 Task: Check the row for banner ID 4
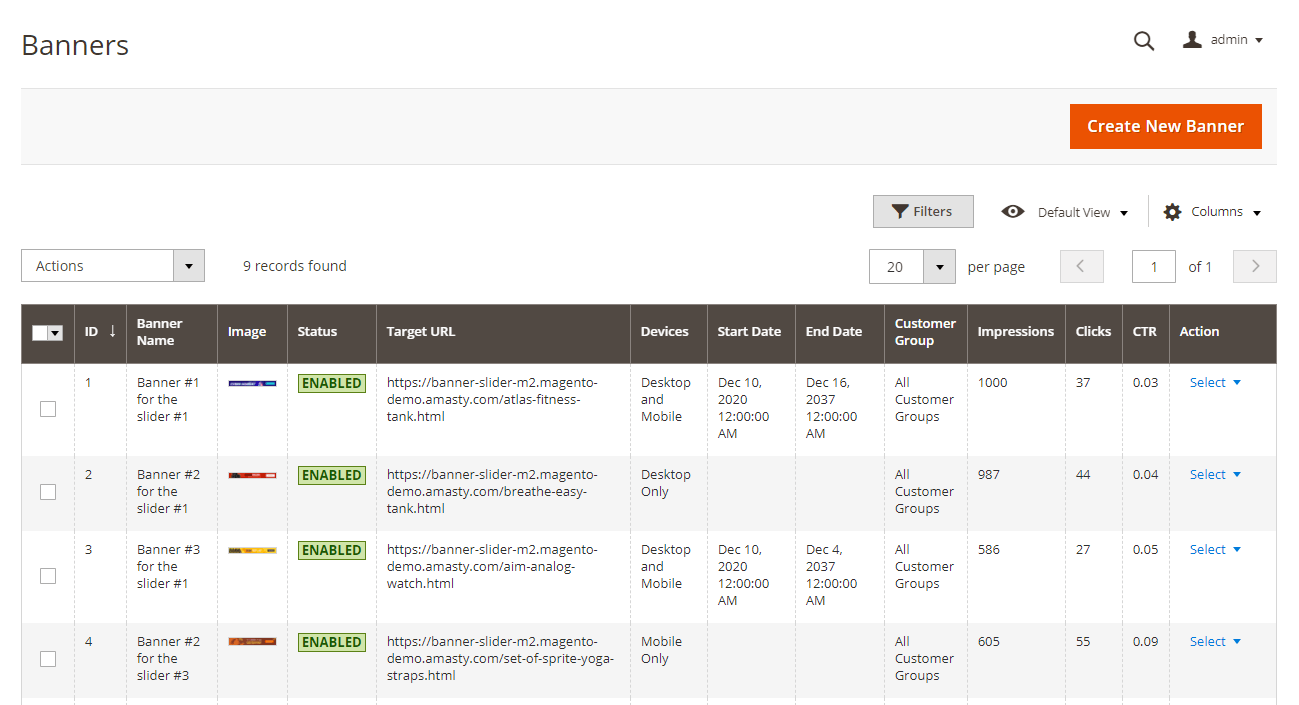click(x=48, y=659)
